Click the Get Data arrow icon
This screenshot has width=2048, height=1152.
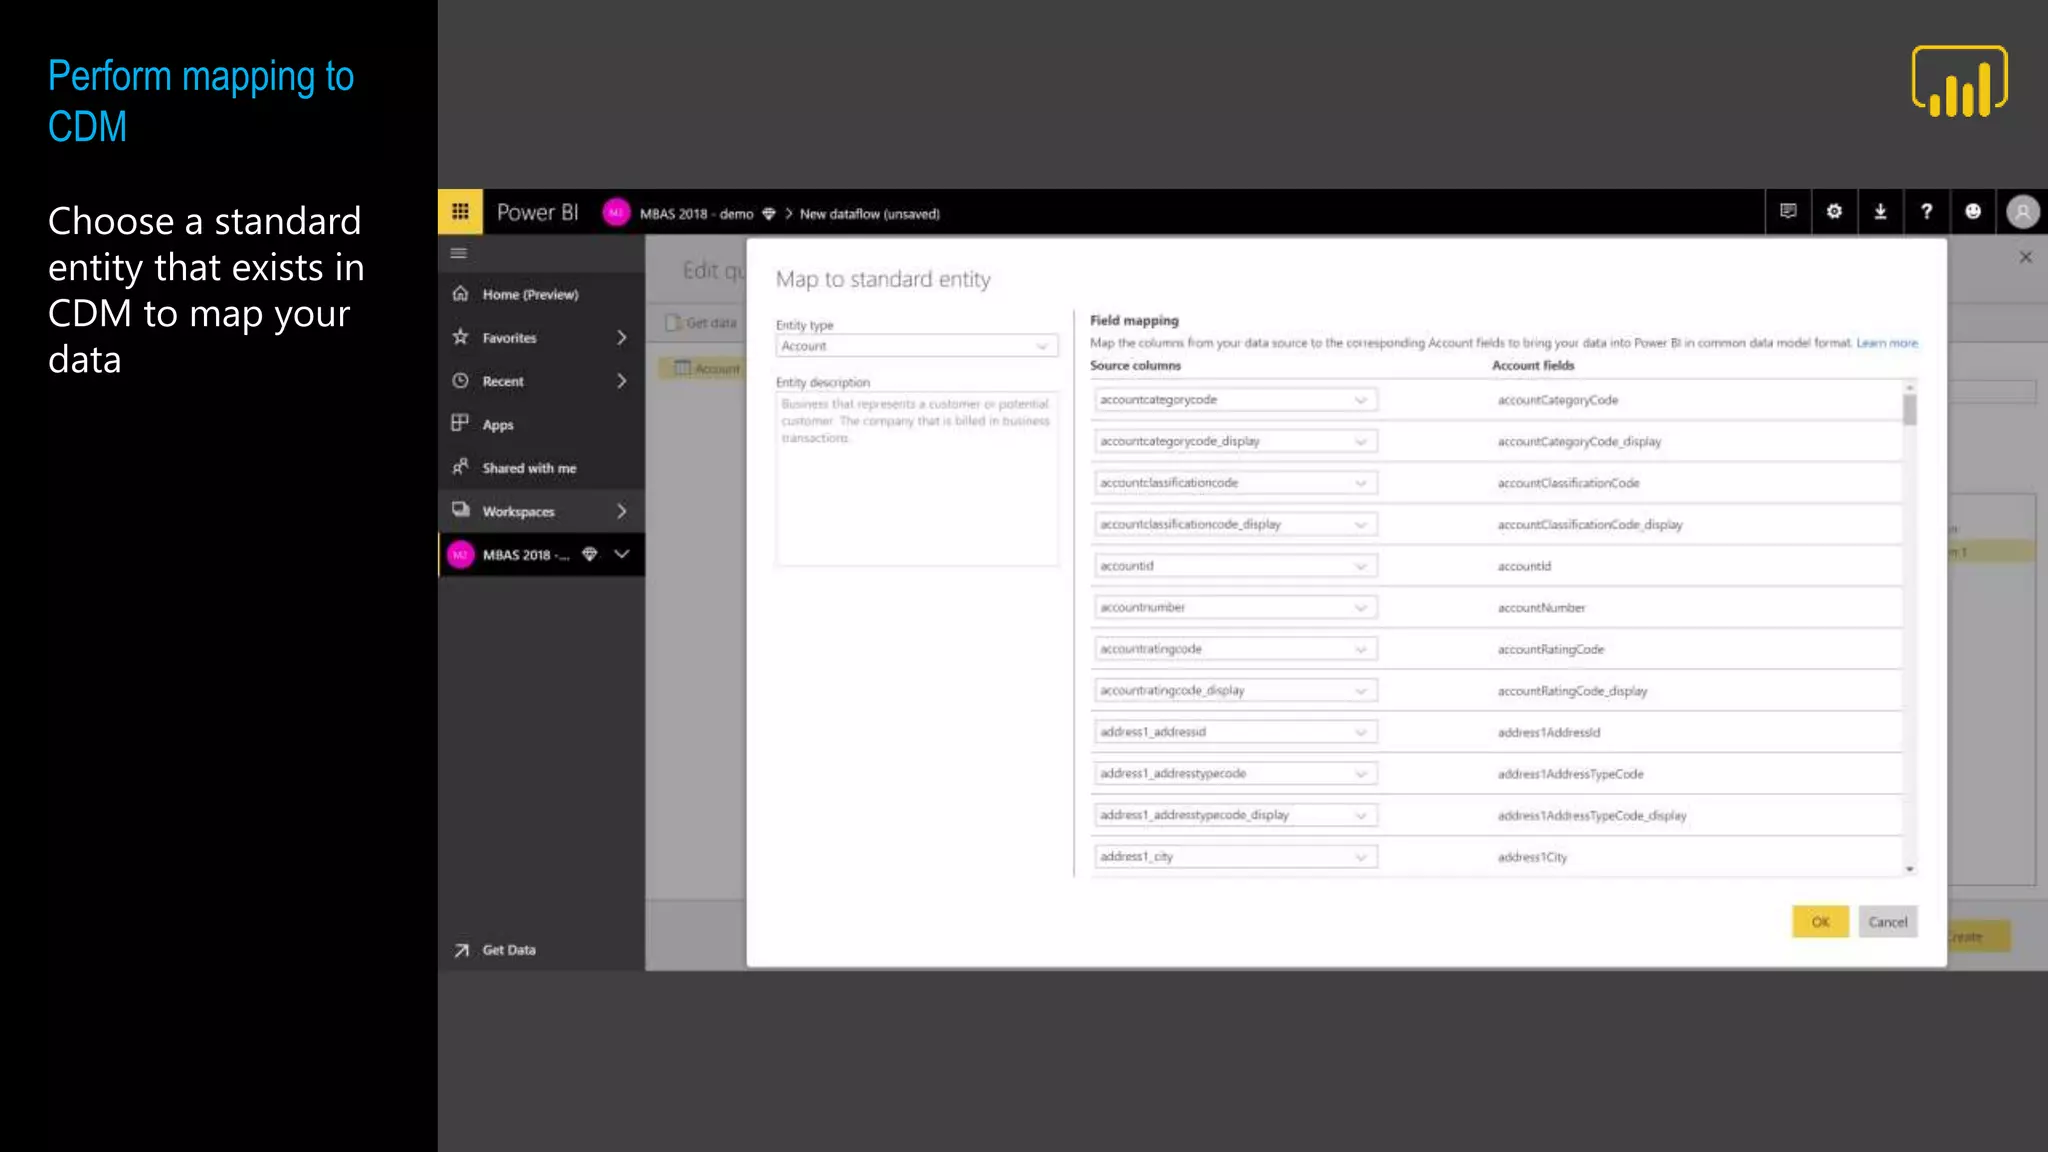(461, 950)
